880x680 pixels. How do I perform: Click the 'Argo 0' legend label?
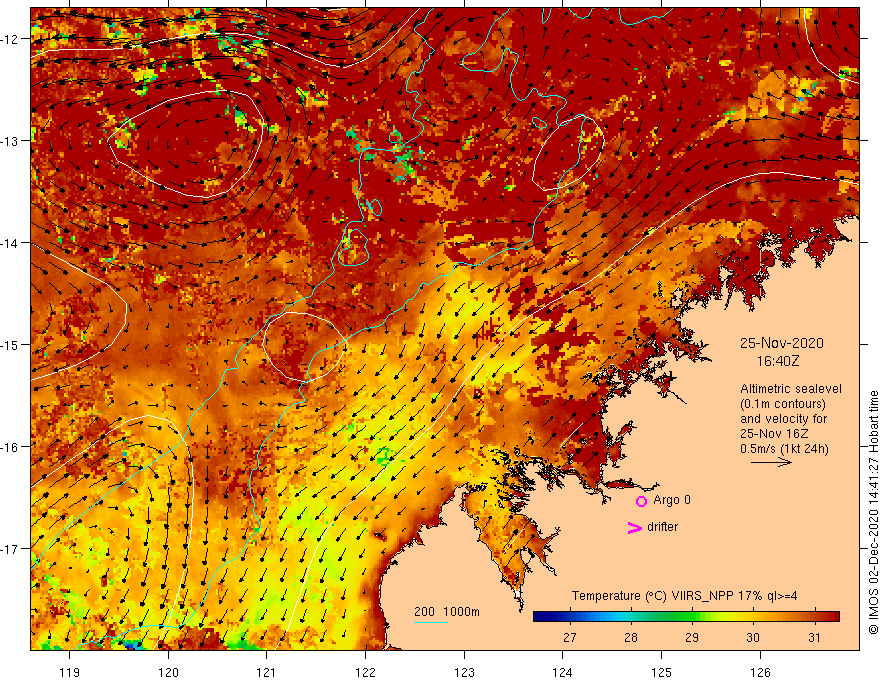tap(672, 500)
